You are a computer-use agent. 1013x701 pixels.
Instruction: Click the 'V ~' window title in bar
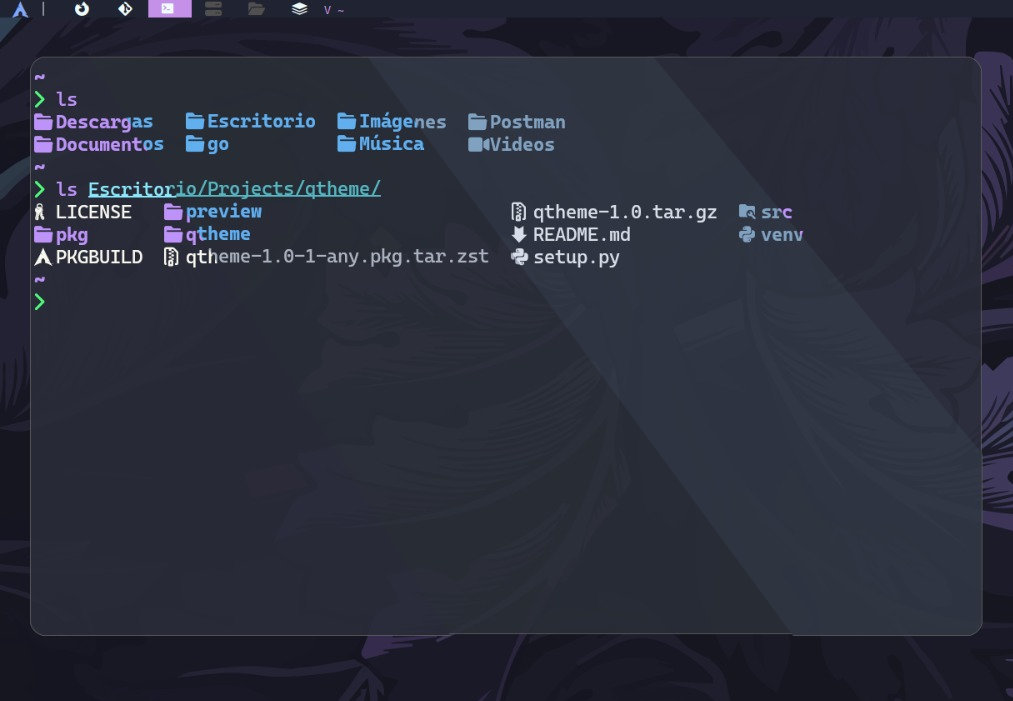(334, 10)
